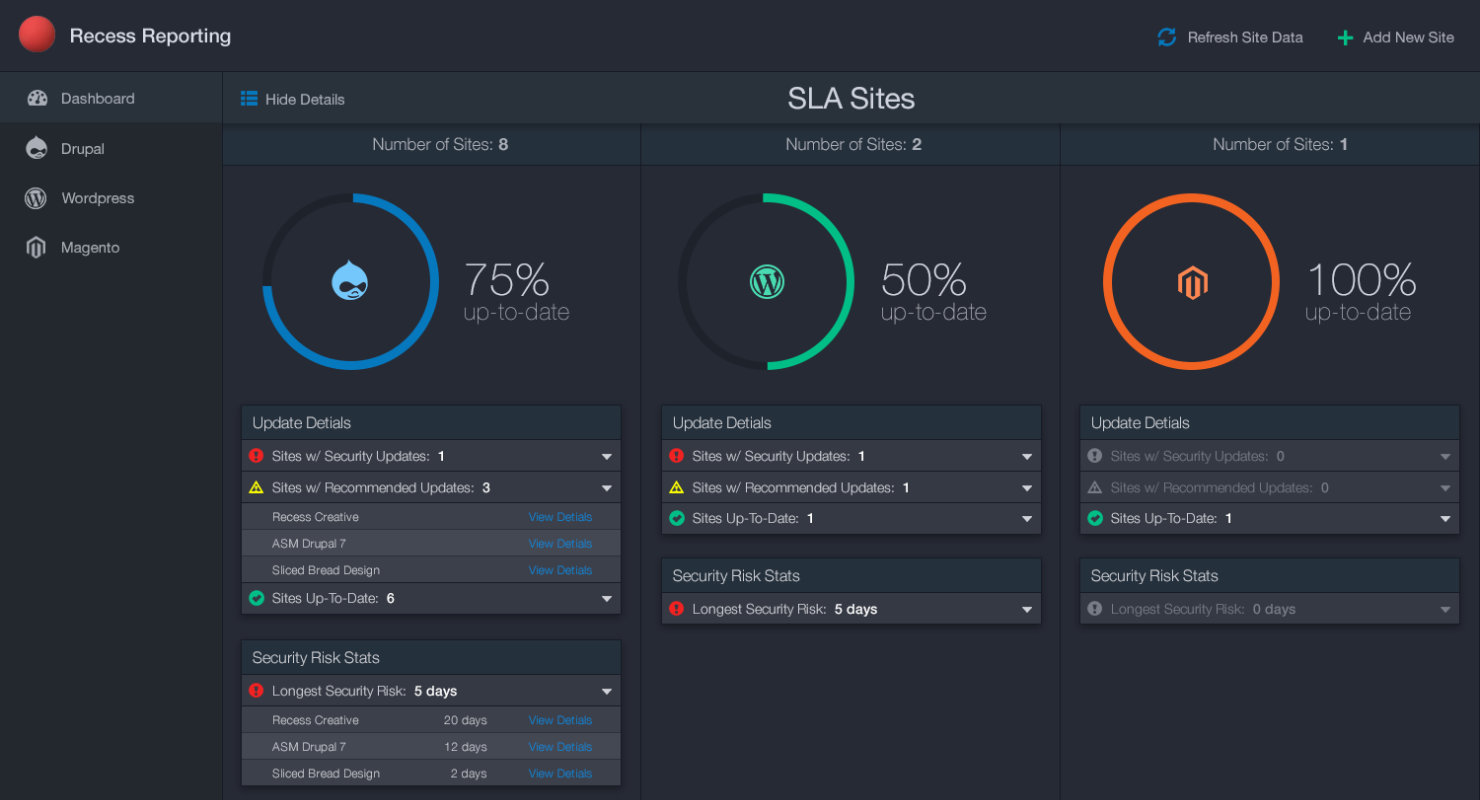
Task: Click the grey warning icon for Magento recommended updates
Action: pos(1095,488)
